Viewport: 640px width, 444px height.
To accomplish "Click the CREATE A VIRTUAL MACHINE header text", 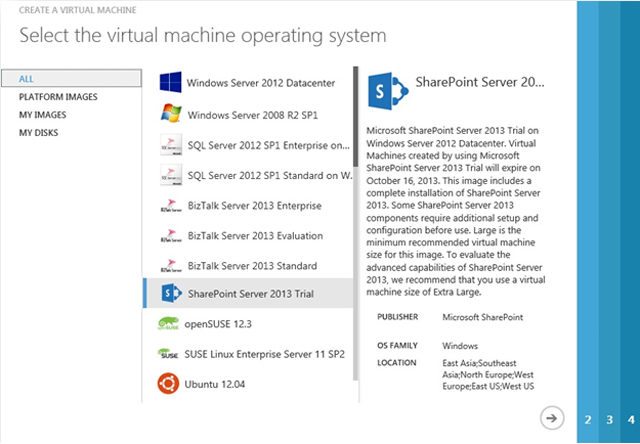I will [x=78, y=10].
